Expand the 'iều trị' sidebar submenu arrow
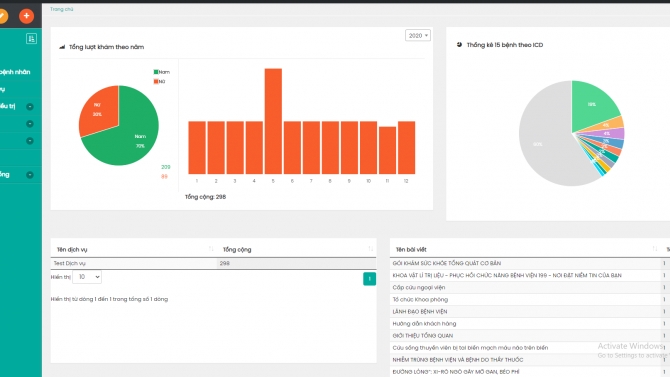This screenshot has height=377, width=670. pyautogui.click(x=30, y=106)
